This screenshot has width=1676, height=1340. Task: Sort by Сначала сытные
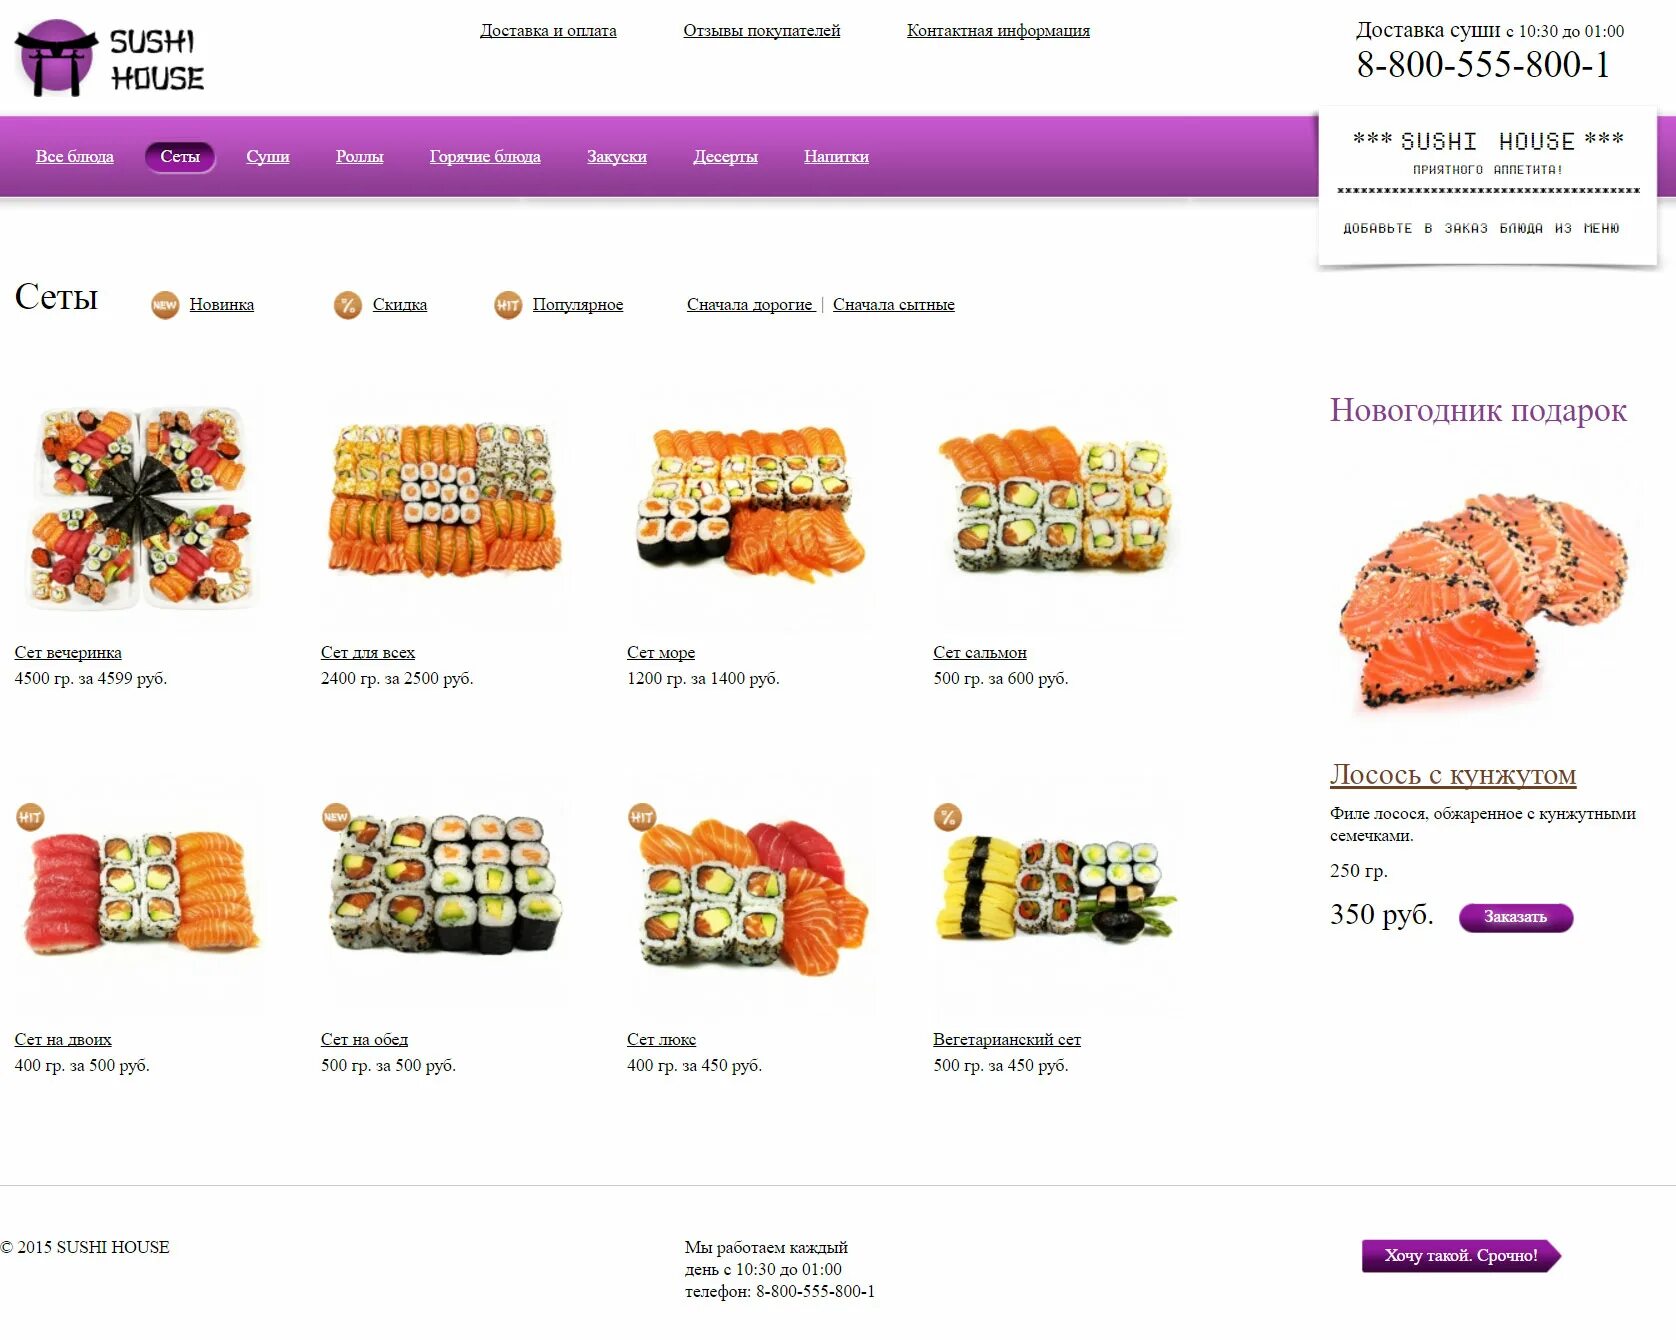pyautogui.click(x=894, y=305)
